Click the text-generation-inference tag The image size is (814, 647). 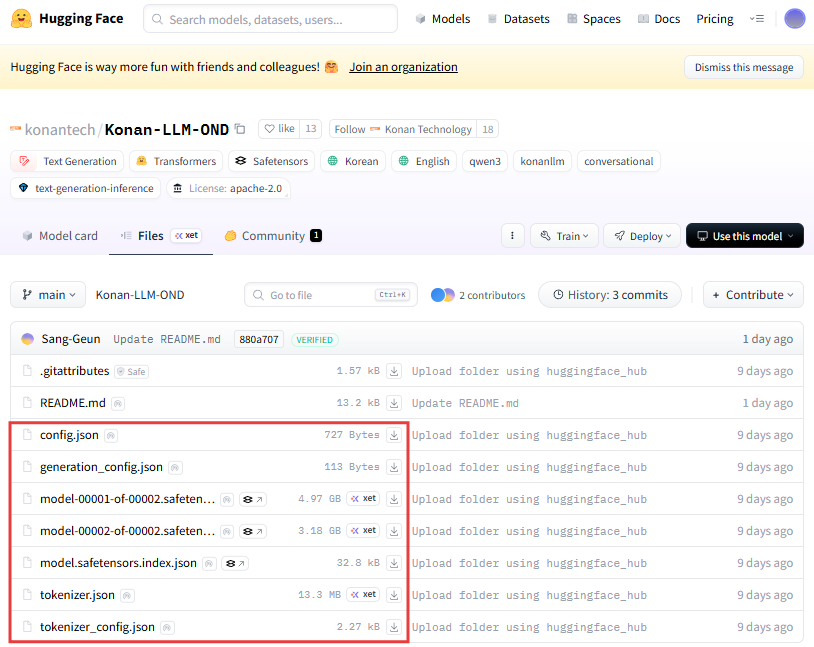click(x=86, y=188)
